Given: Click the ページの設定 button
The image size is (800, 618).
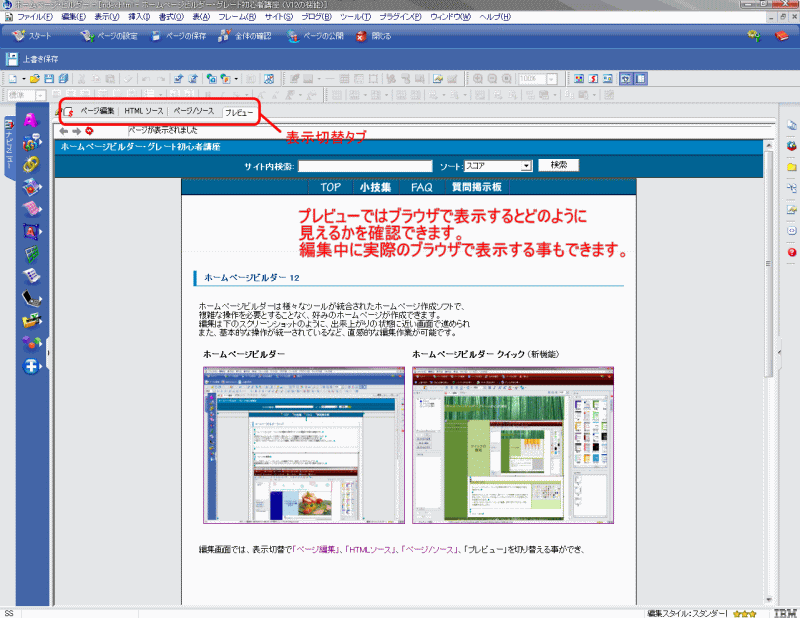Looking at the screenshot, I should point(109,36).
